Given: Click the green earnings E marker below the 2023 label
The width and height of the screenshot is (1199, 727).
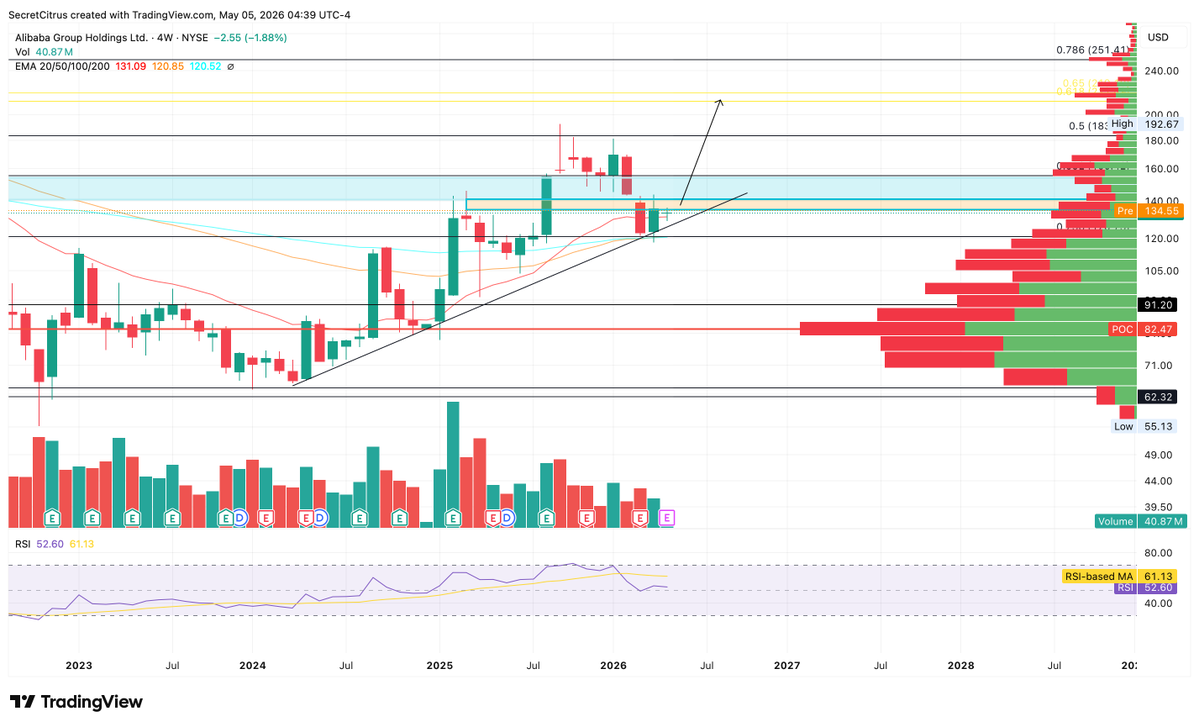Looking at the screenshot, I should (93, 518).
